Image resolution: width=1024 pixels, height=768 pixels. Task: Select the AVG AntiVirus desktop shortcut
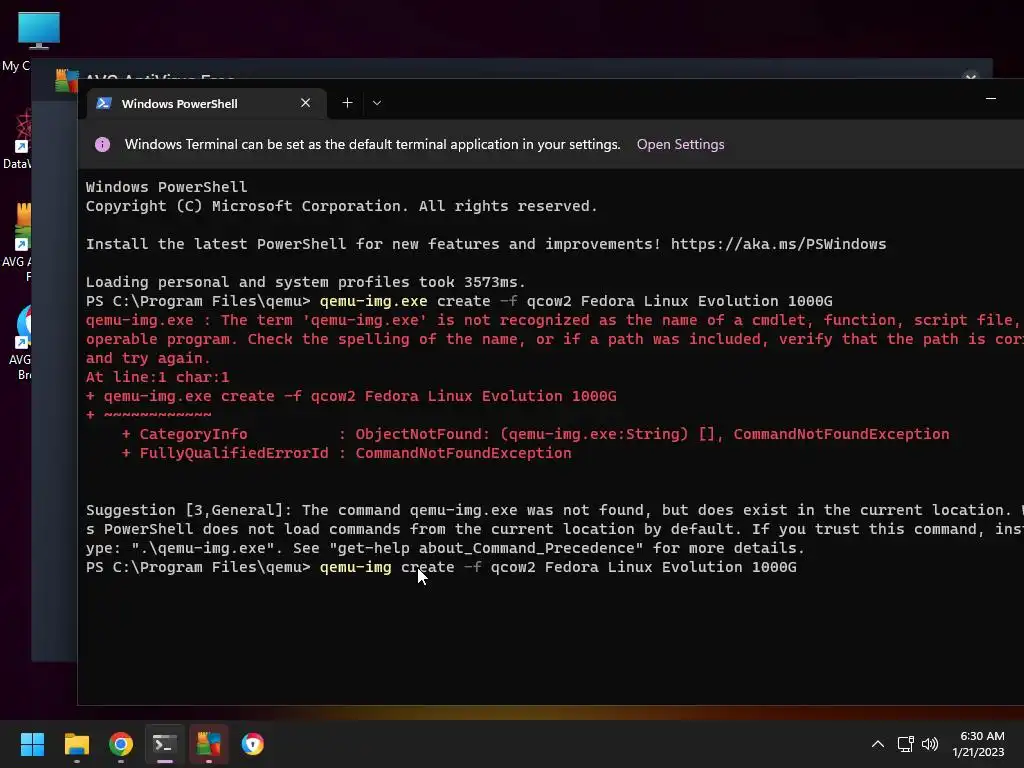(x=18, y=242)
